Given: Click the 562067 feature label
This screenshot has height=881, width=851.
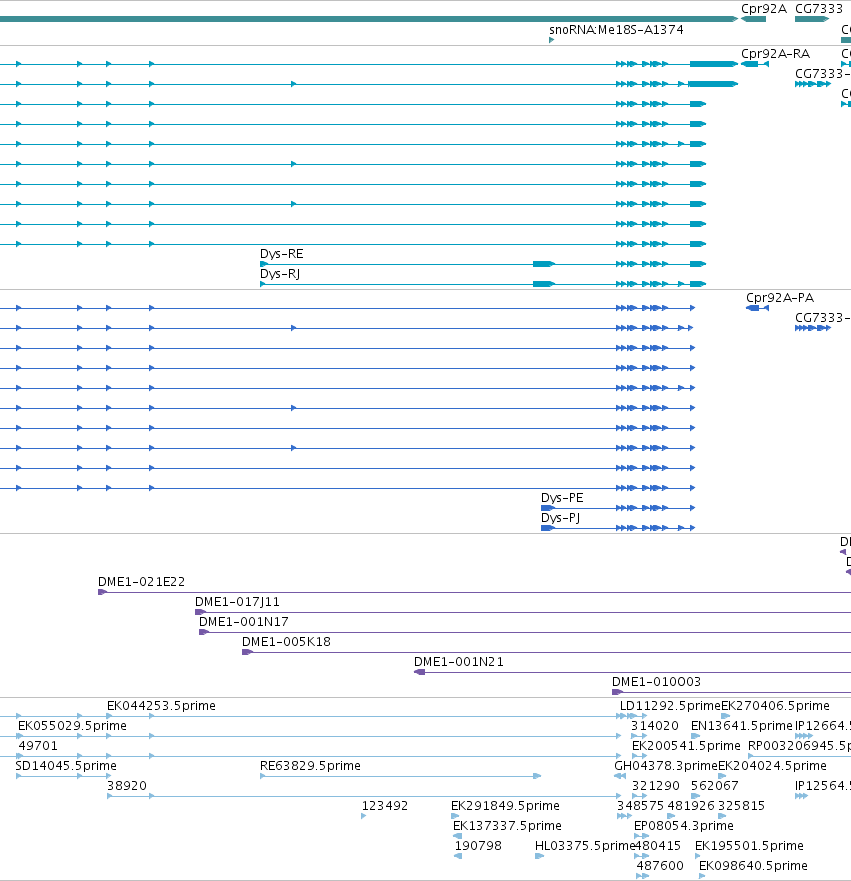Looking at the screenshot, I should 715,785.
